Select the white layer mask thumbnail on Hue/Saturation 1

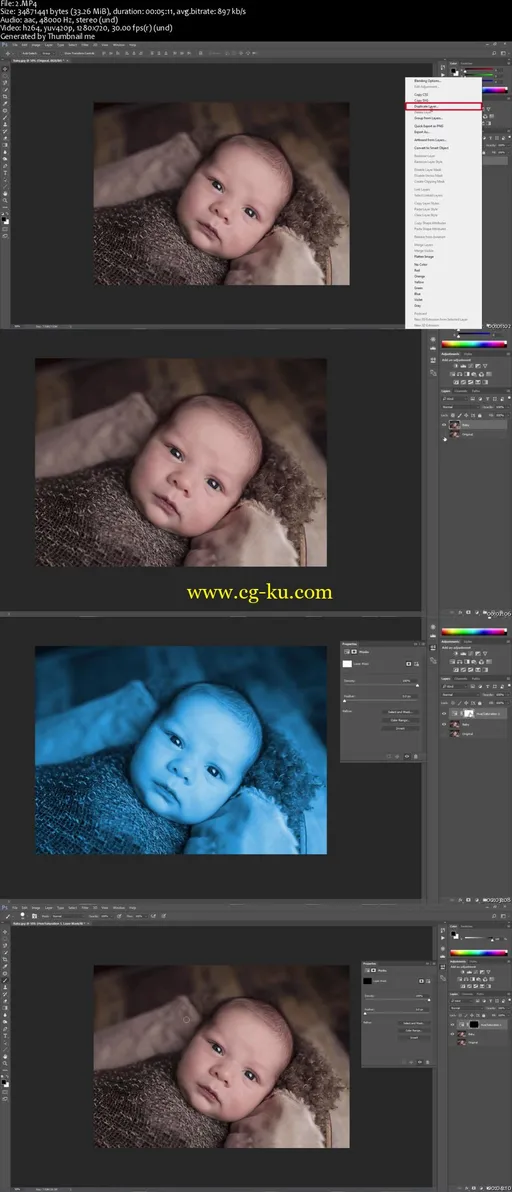[469, 713]
